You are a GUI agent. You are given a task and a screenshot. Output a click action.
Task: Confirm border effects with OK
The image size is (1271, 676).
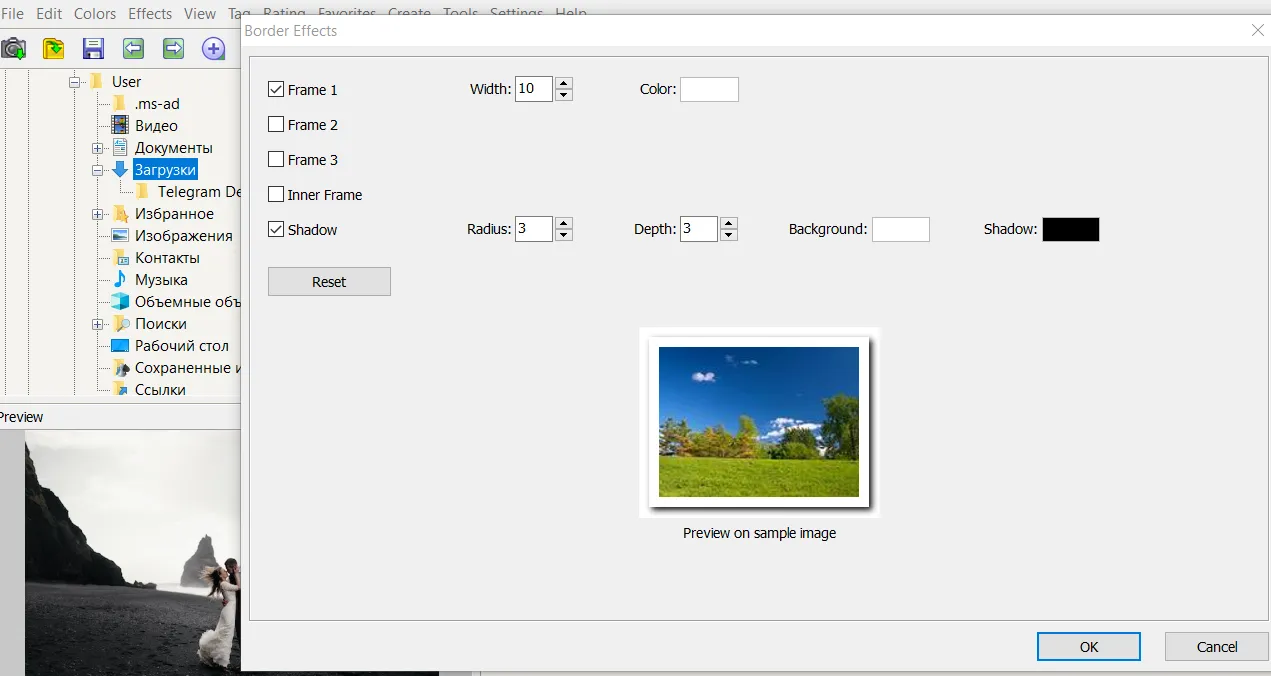click(1088, 647)
